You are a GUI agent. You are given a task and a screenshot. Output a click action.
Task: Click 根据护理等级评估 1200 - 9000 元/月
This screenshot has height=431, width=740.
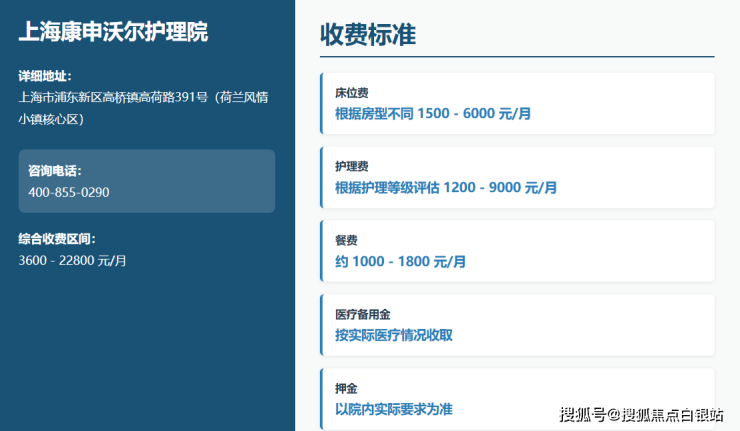[446, 187]
